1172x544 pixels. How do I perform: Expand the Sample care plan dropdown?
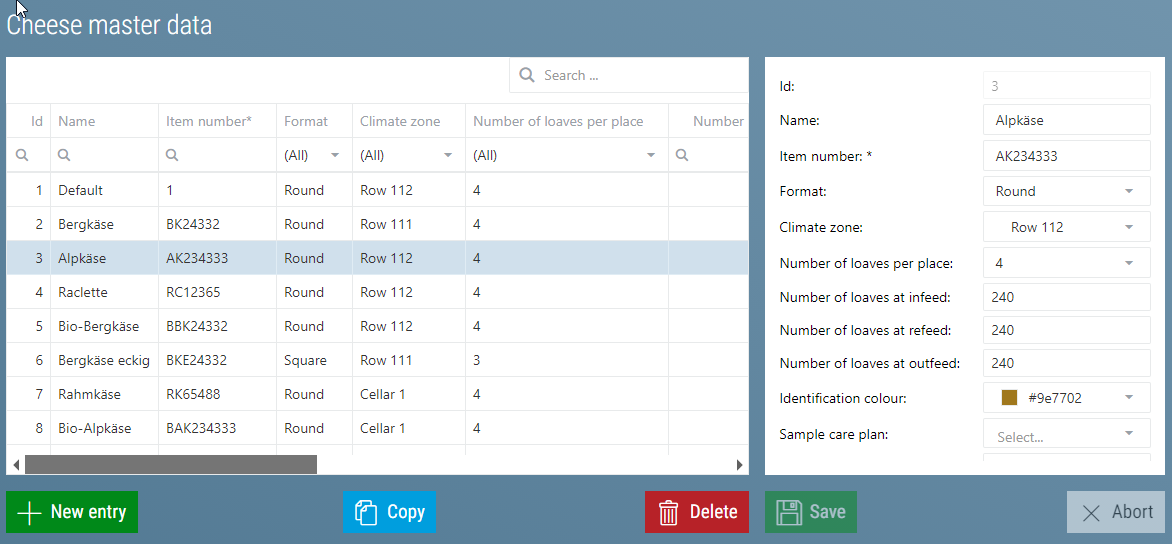coord(1129,434)
